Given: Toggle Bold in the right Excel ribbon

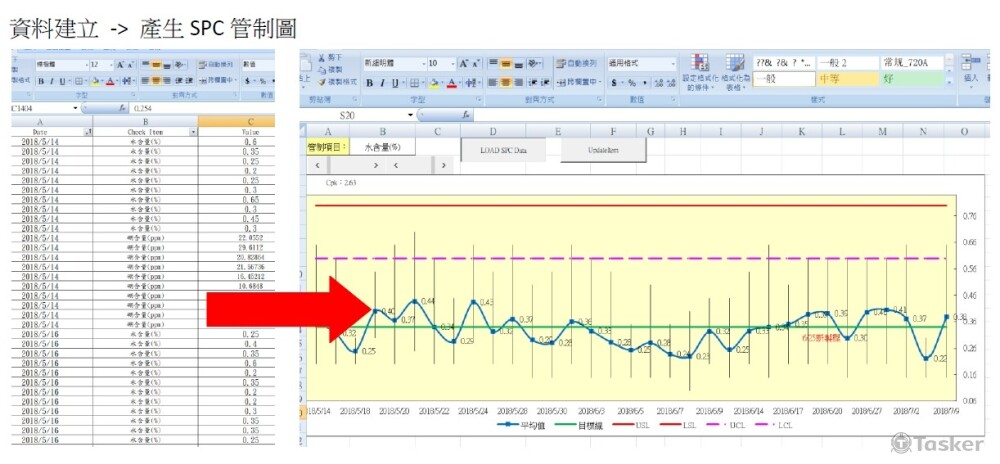Looking at the screenshot, I should click(369, 82).
